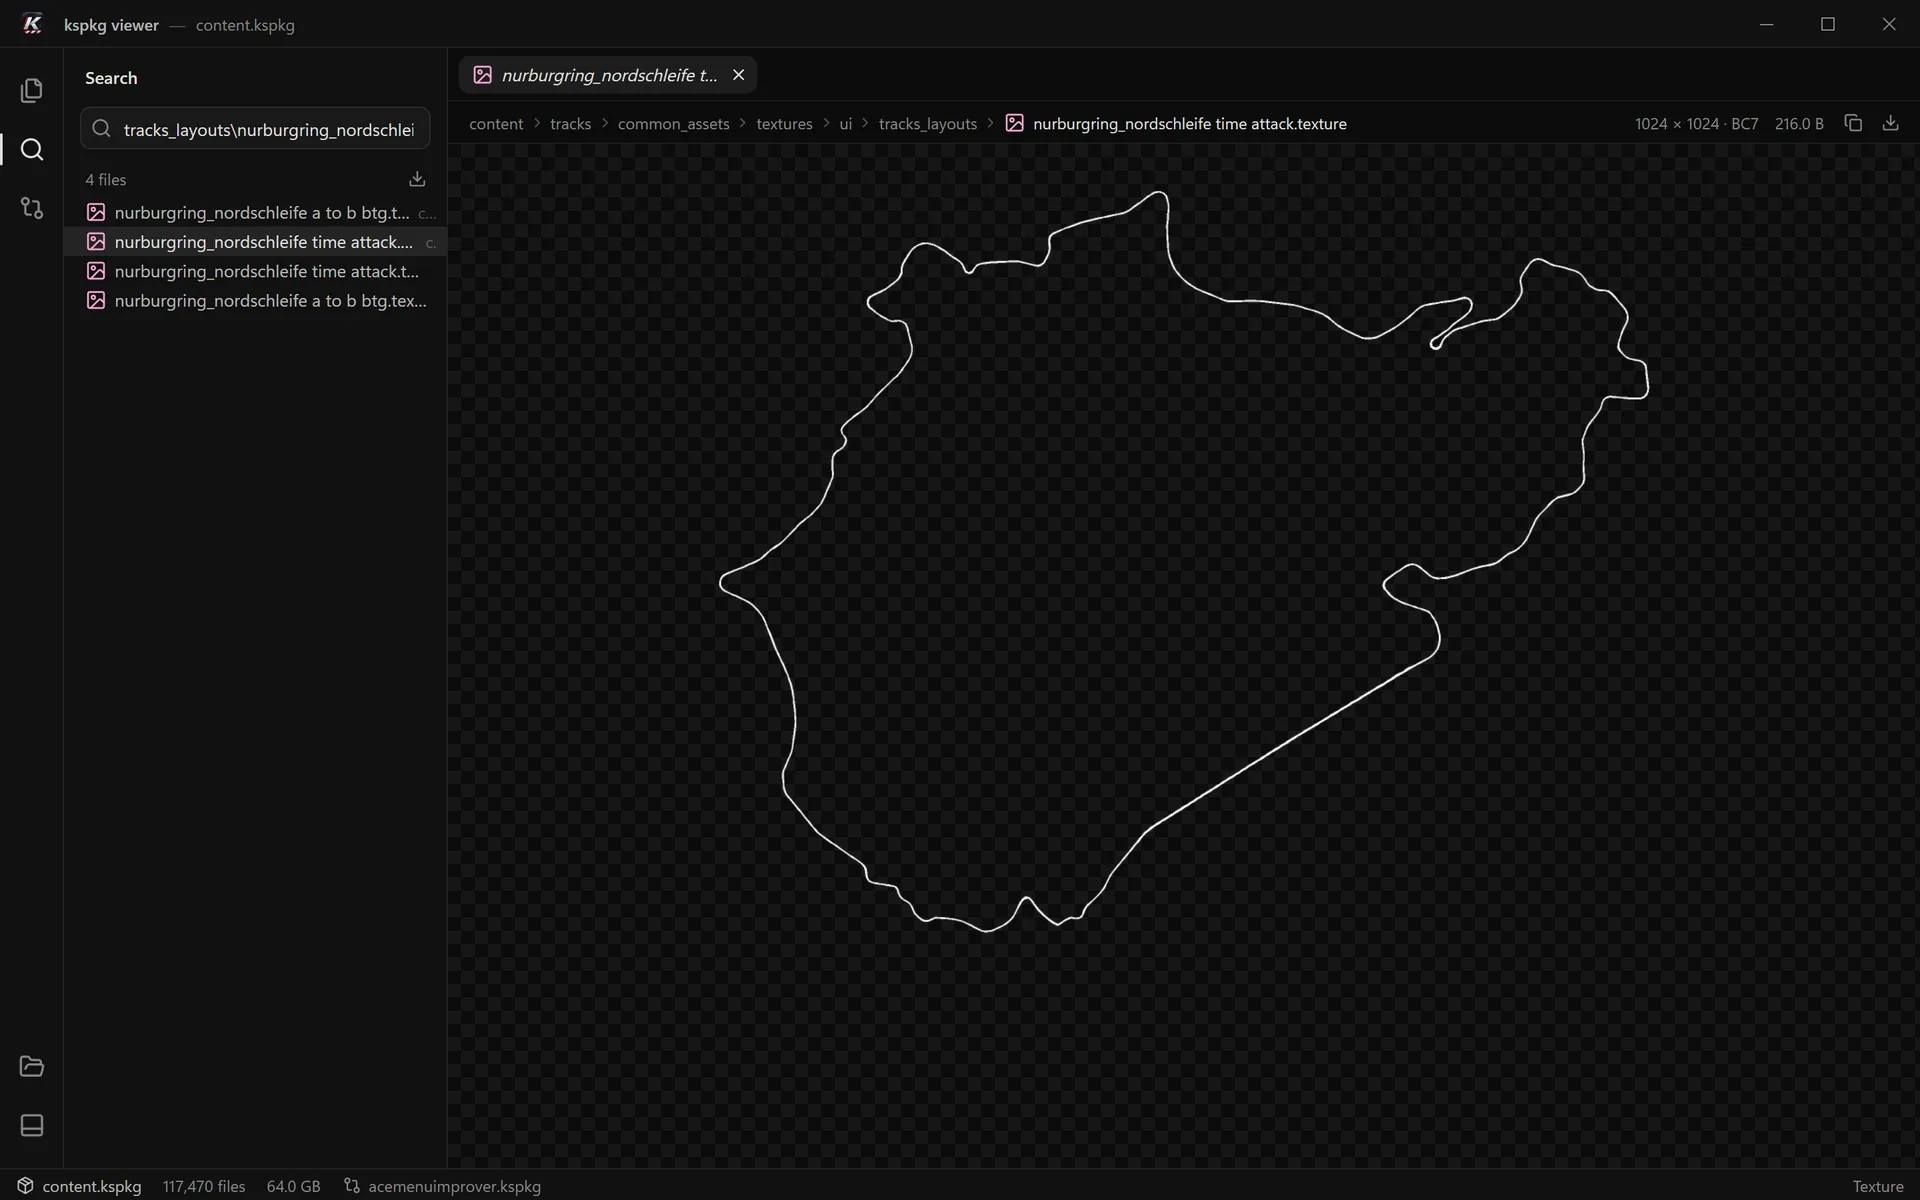Image resolution: width=1920 pixels, height=1200 pixels.
Task: Focus the search field with tracks_layouts query
Action: (255, 128)
